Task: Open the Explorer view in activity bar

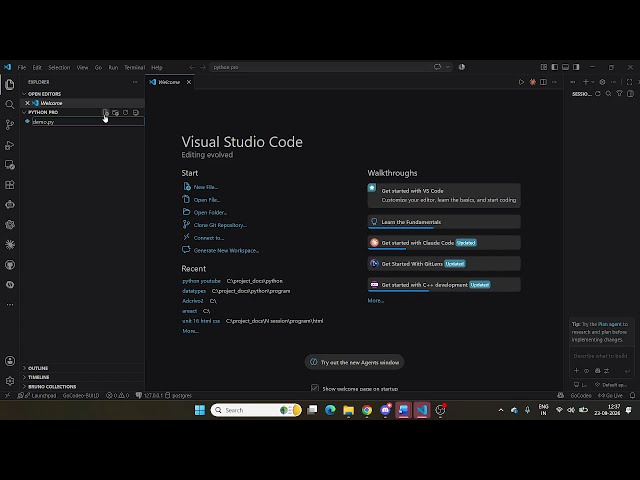Action: pos(10,84)
